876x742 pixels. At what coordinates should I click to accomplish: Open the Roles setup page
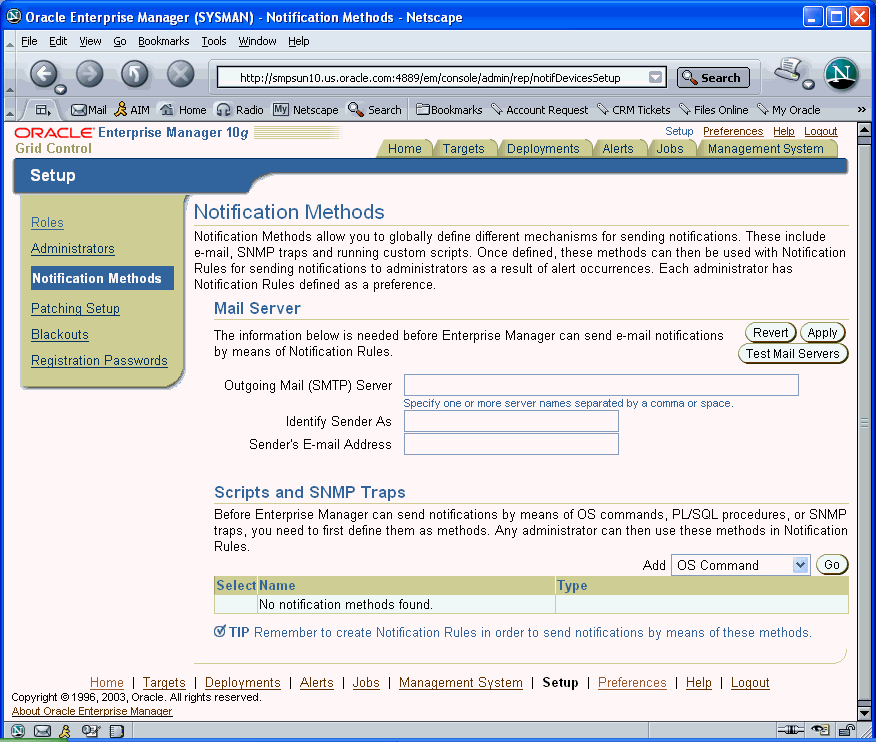(x=47, y=222)
